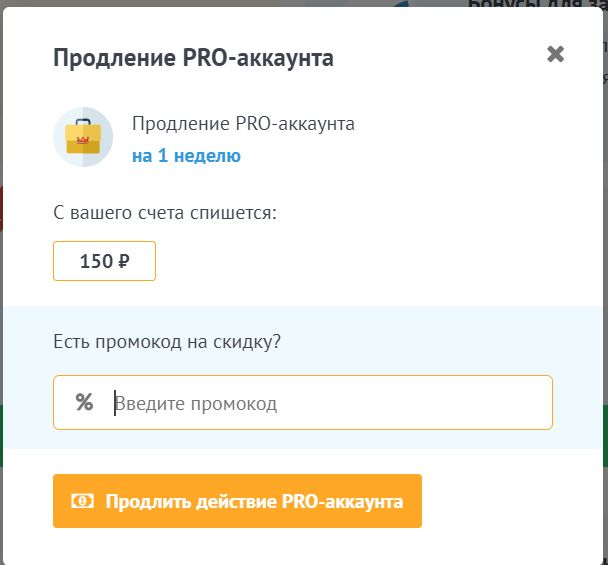Click the ruble sign in the amount box
The image size is (608, 565).
point(124,262)
